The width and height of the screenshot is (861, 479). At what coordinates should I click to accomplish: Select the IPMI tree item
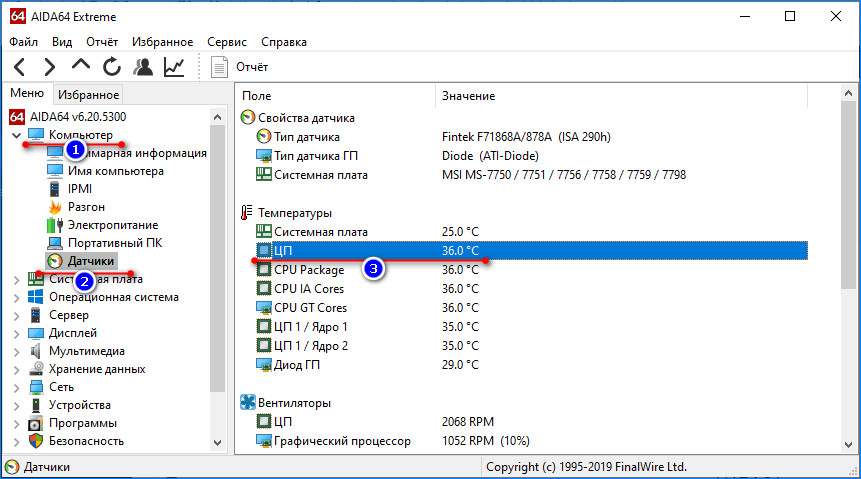click(80, 189)
